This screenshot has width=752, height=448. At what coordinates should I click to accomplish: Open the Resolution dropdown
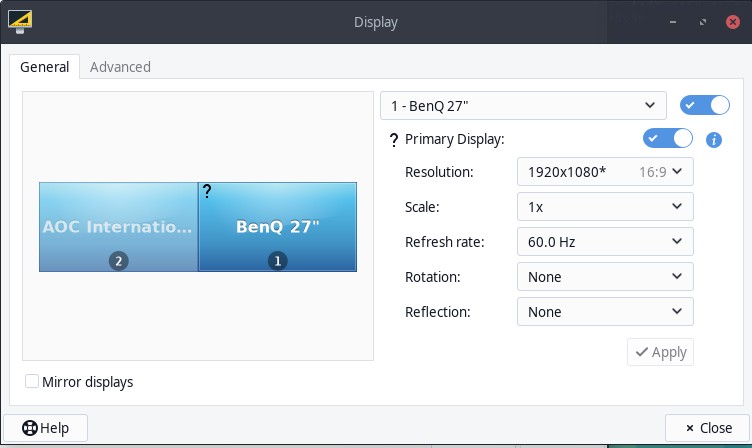coord(605,172)
